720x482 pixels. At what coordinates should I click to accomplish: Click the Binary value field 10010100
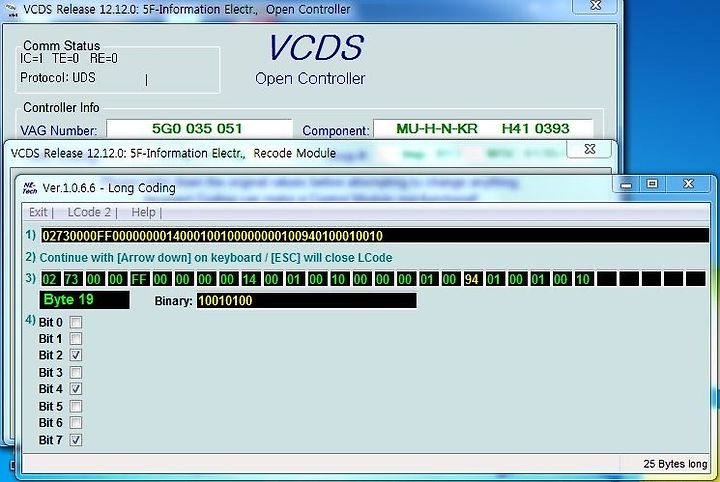click(x=307, y=301)
